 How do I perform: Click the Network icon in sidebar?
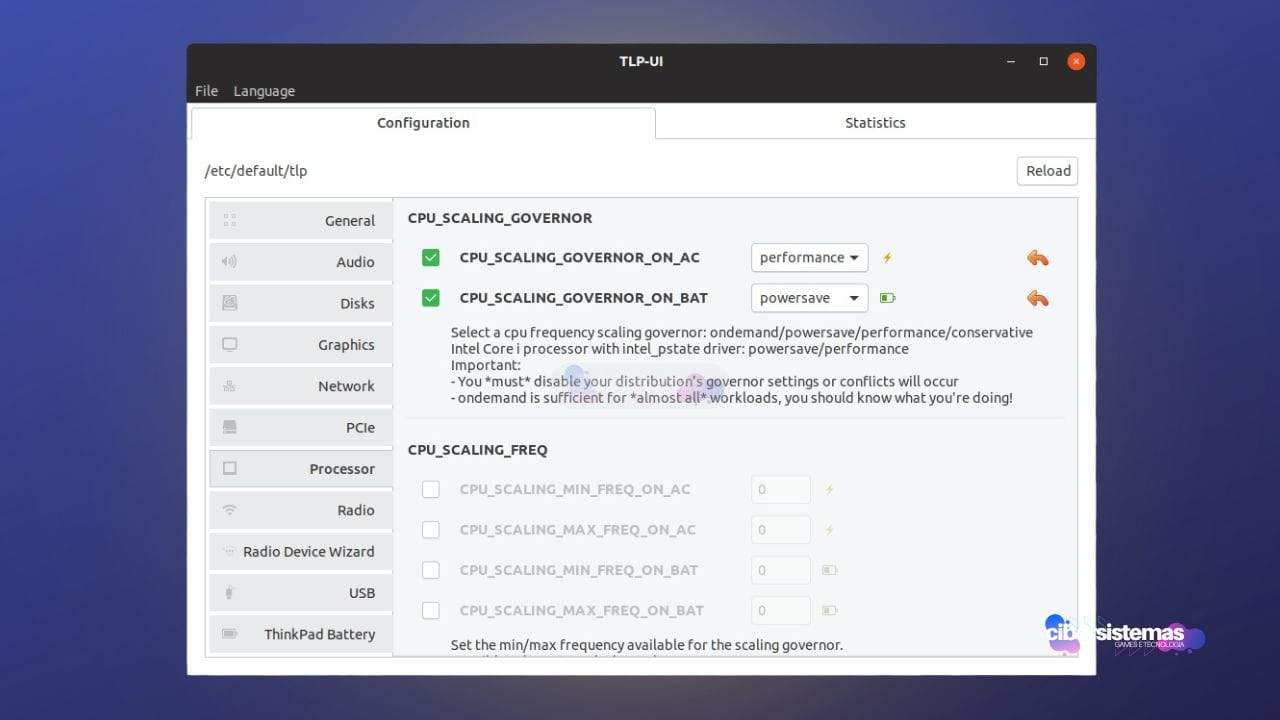230,386
